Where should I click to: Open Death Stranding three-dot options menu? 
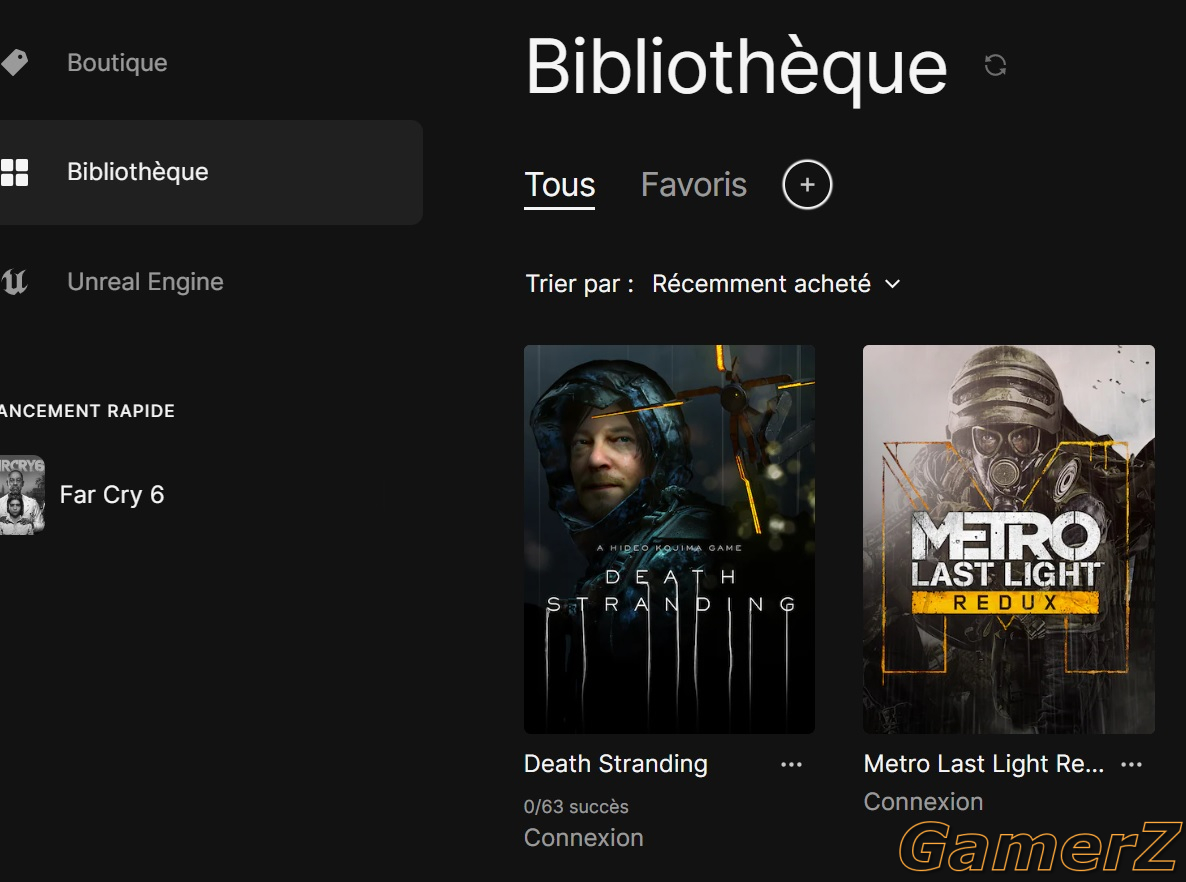coord(791,765)
